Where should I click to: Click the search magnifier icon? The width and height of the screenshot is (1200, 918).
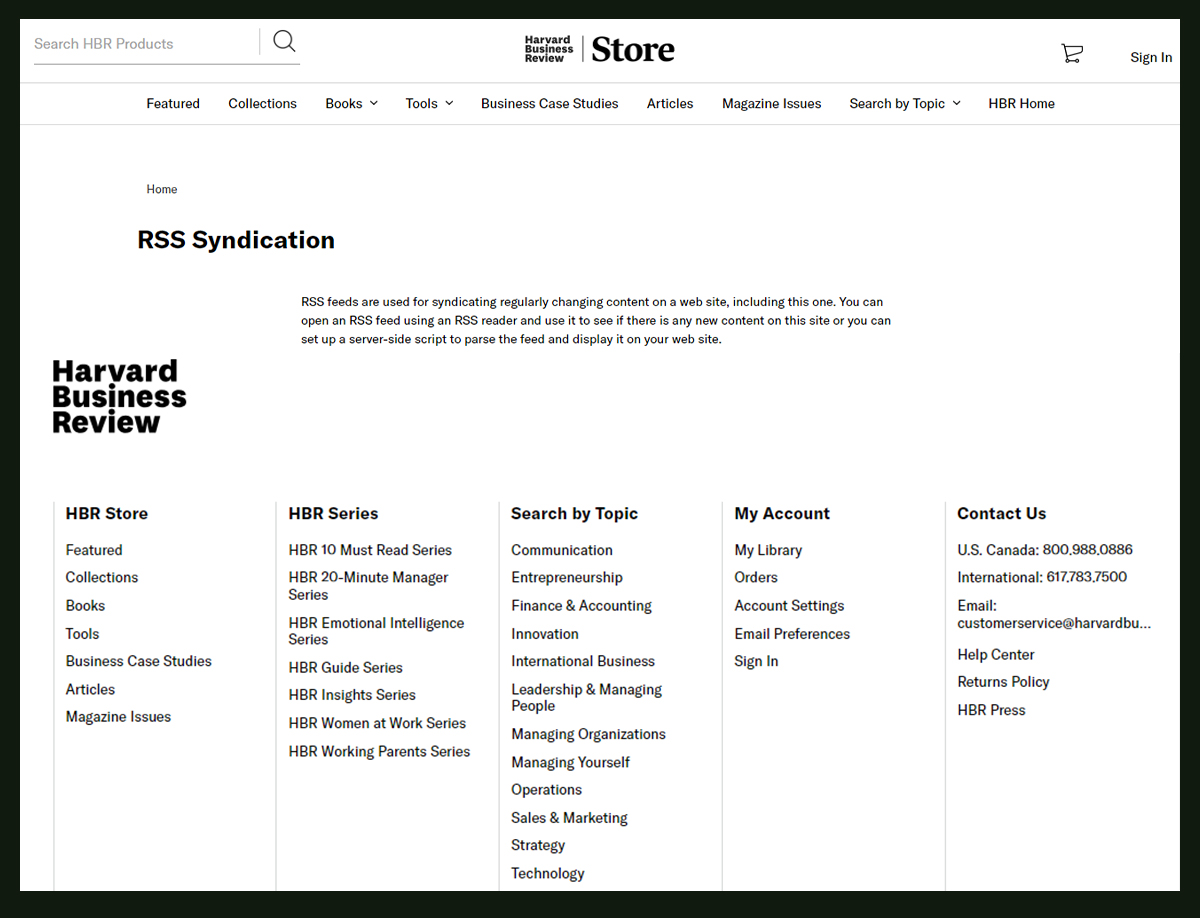tap(284, 41)
